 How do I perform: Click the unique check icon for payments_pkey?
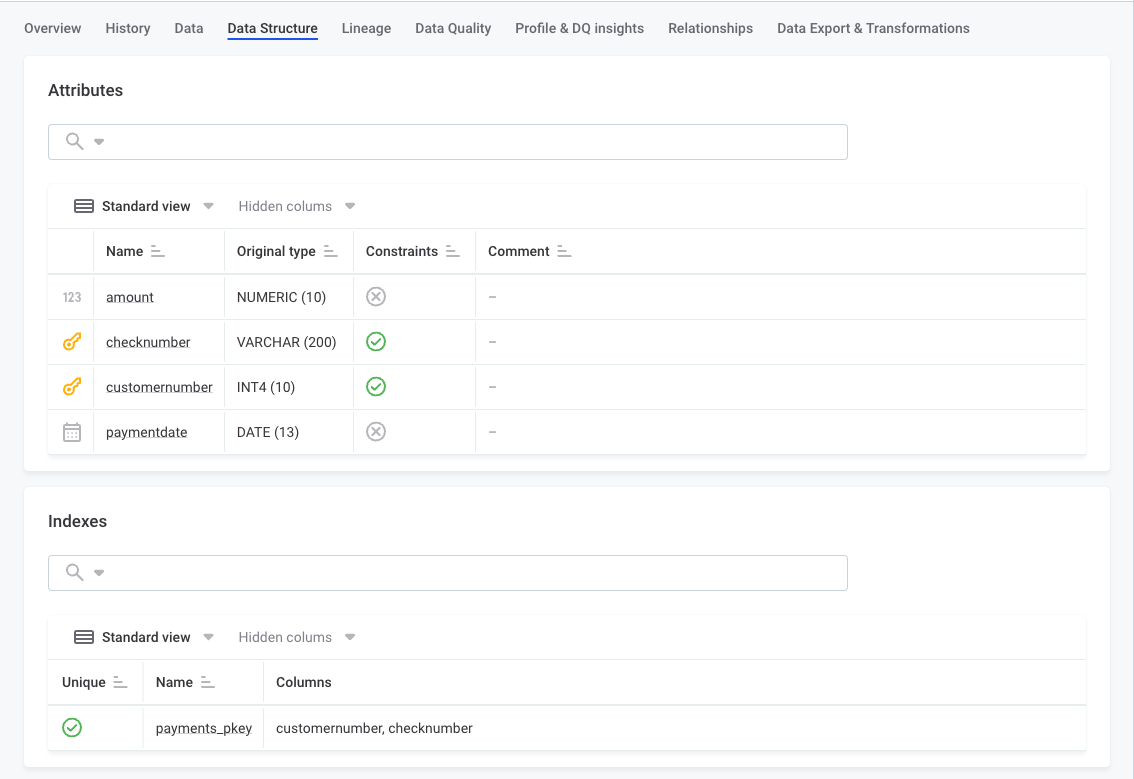72,728
